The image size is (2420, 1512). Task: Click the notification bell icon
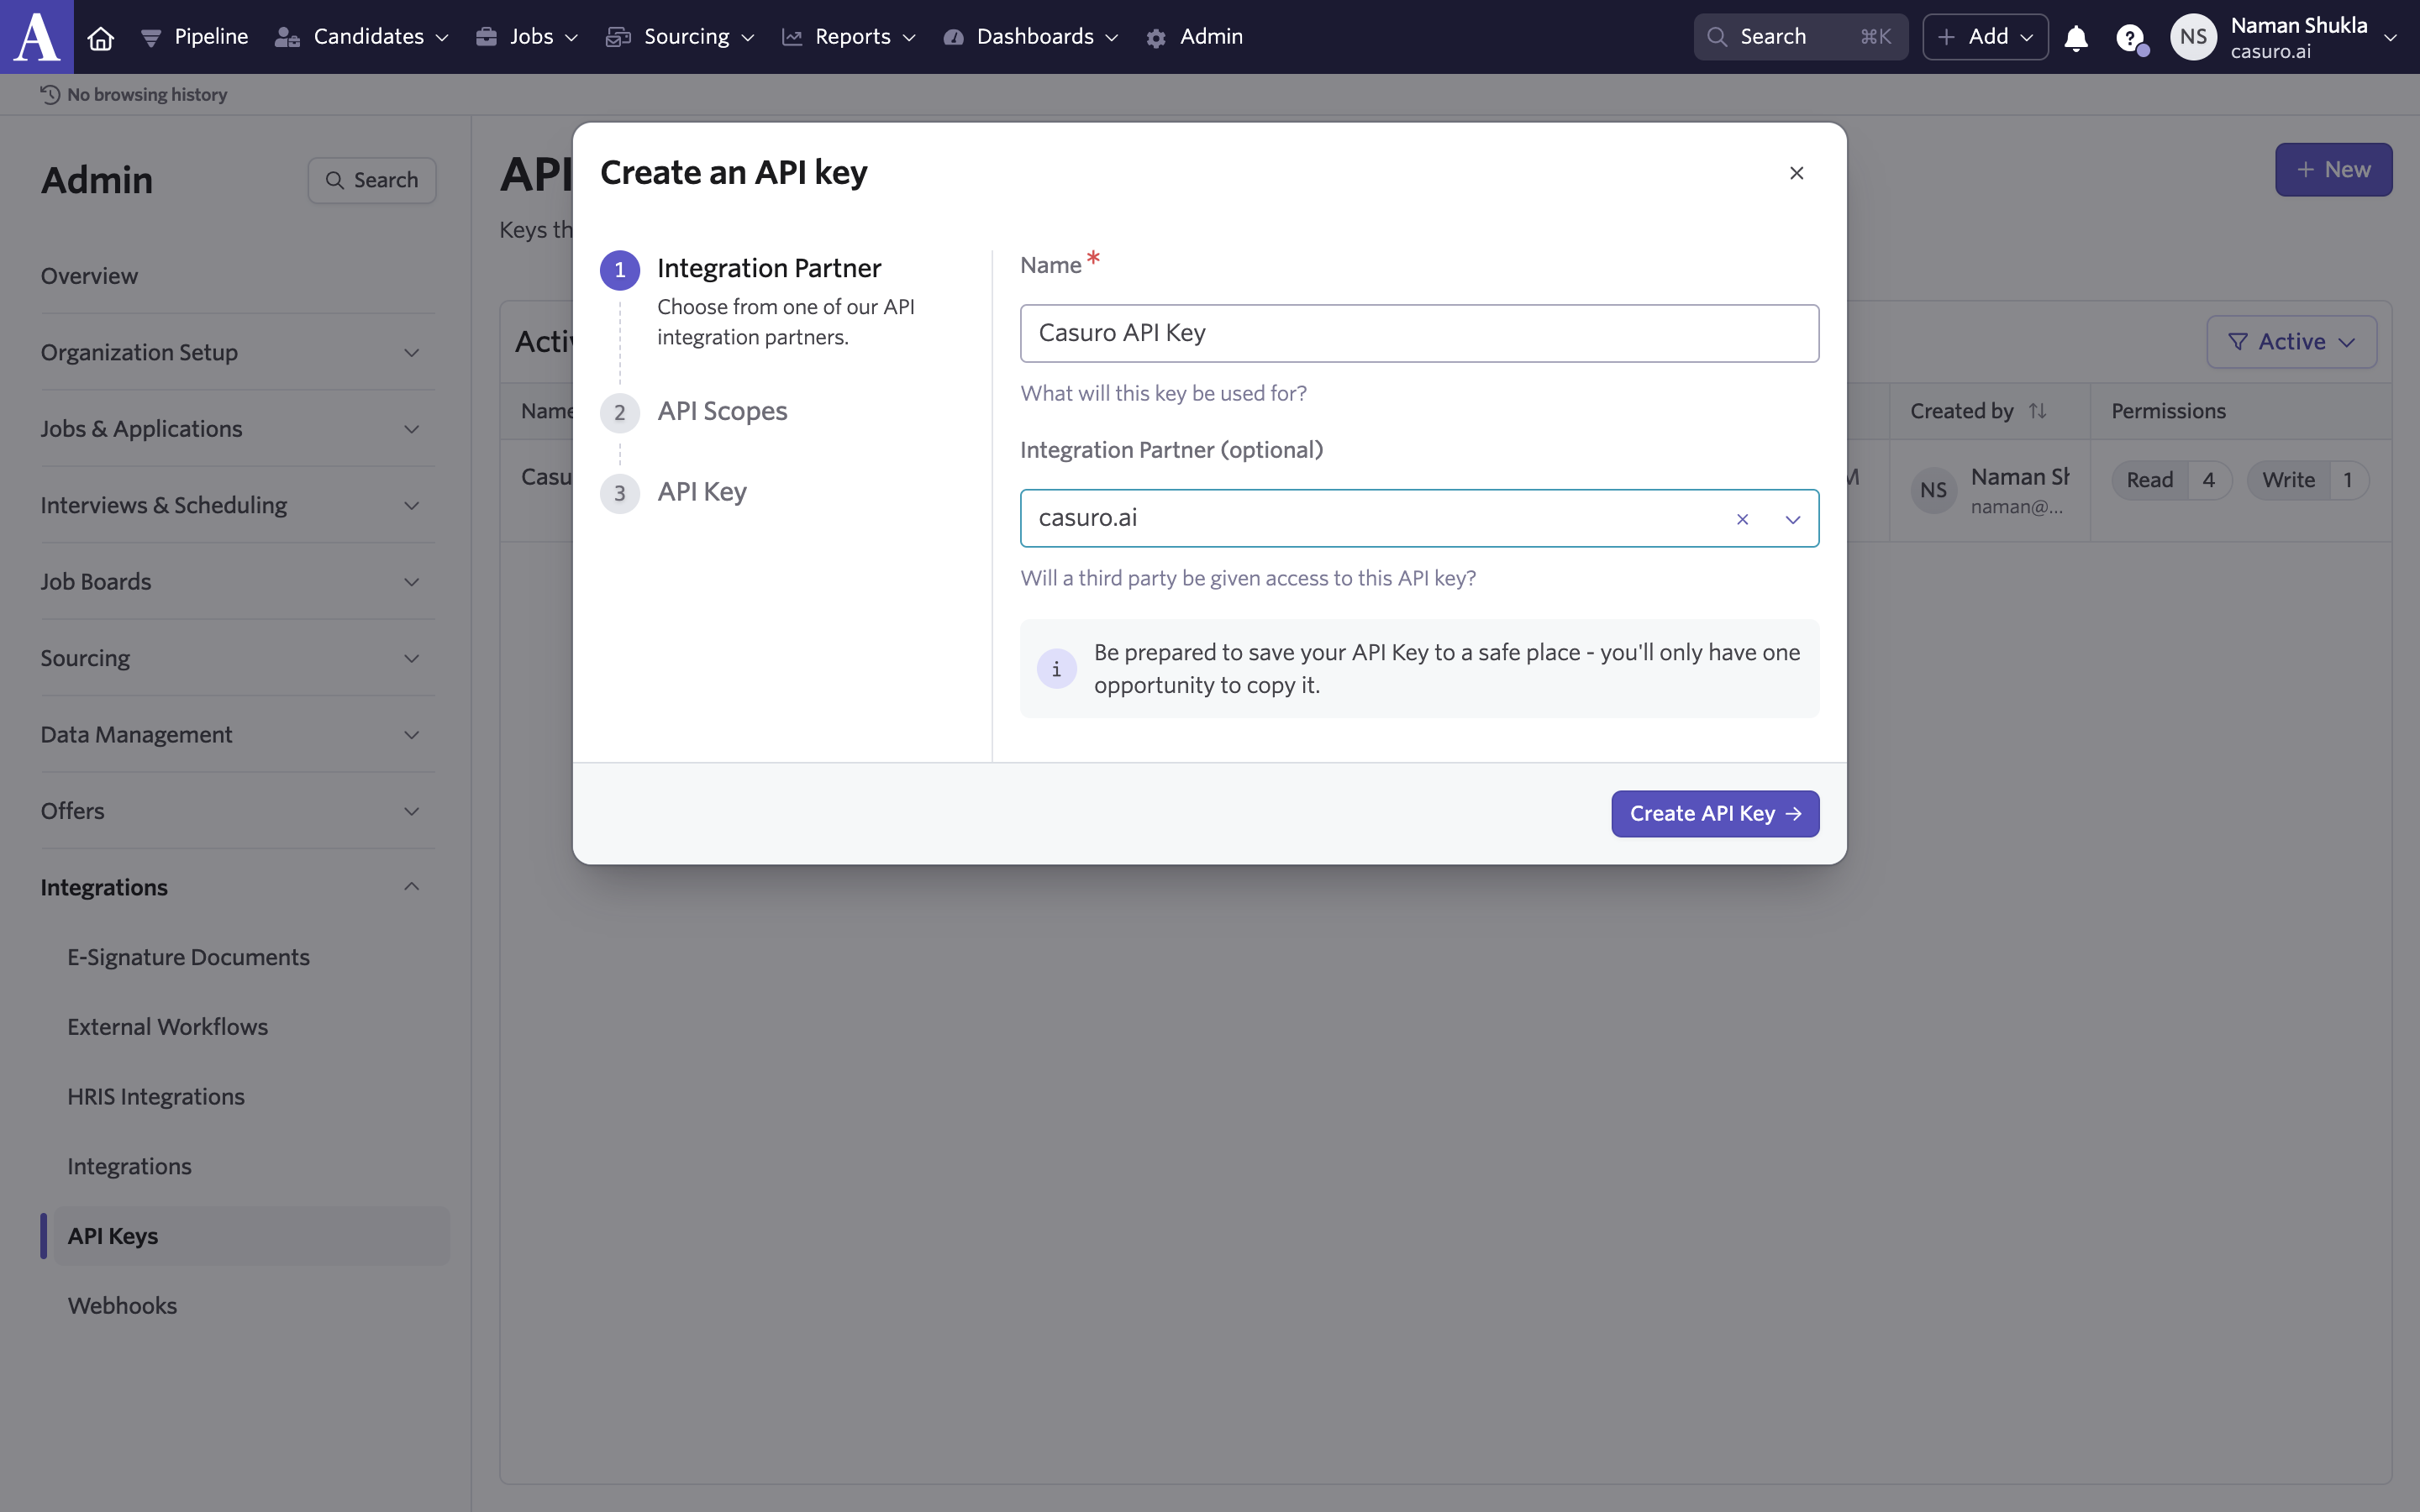point(2076,36)
